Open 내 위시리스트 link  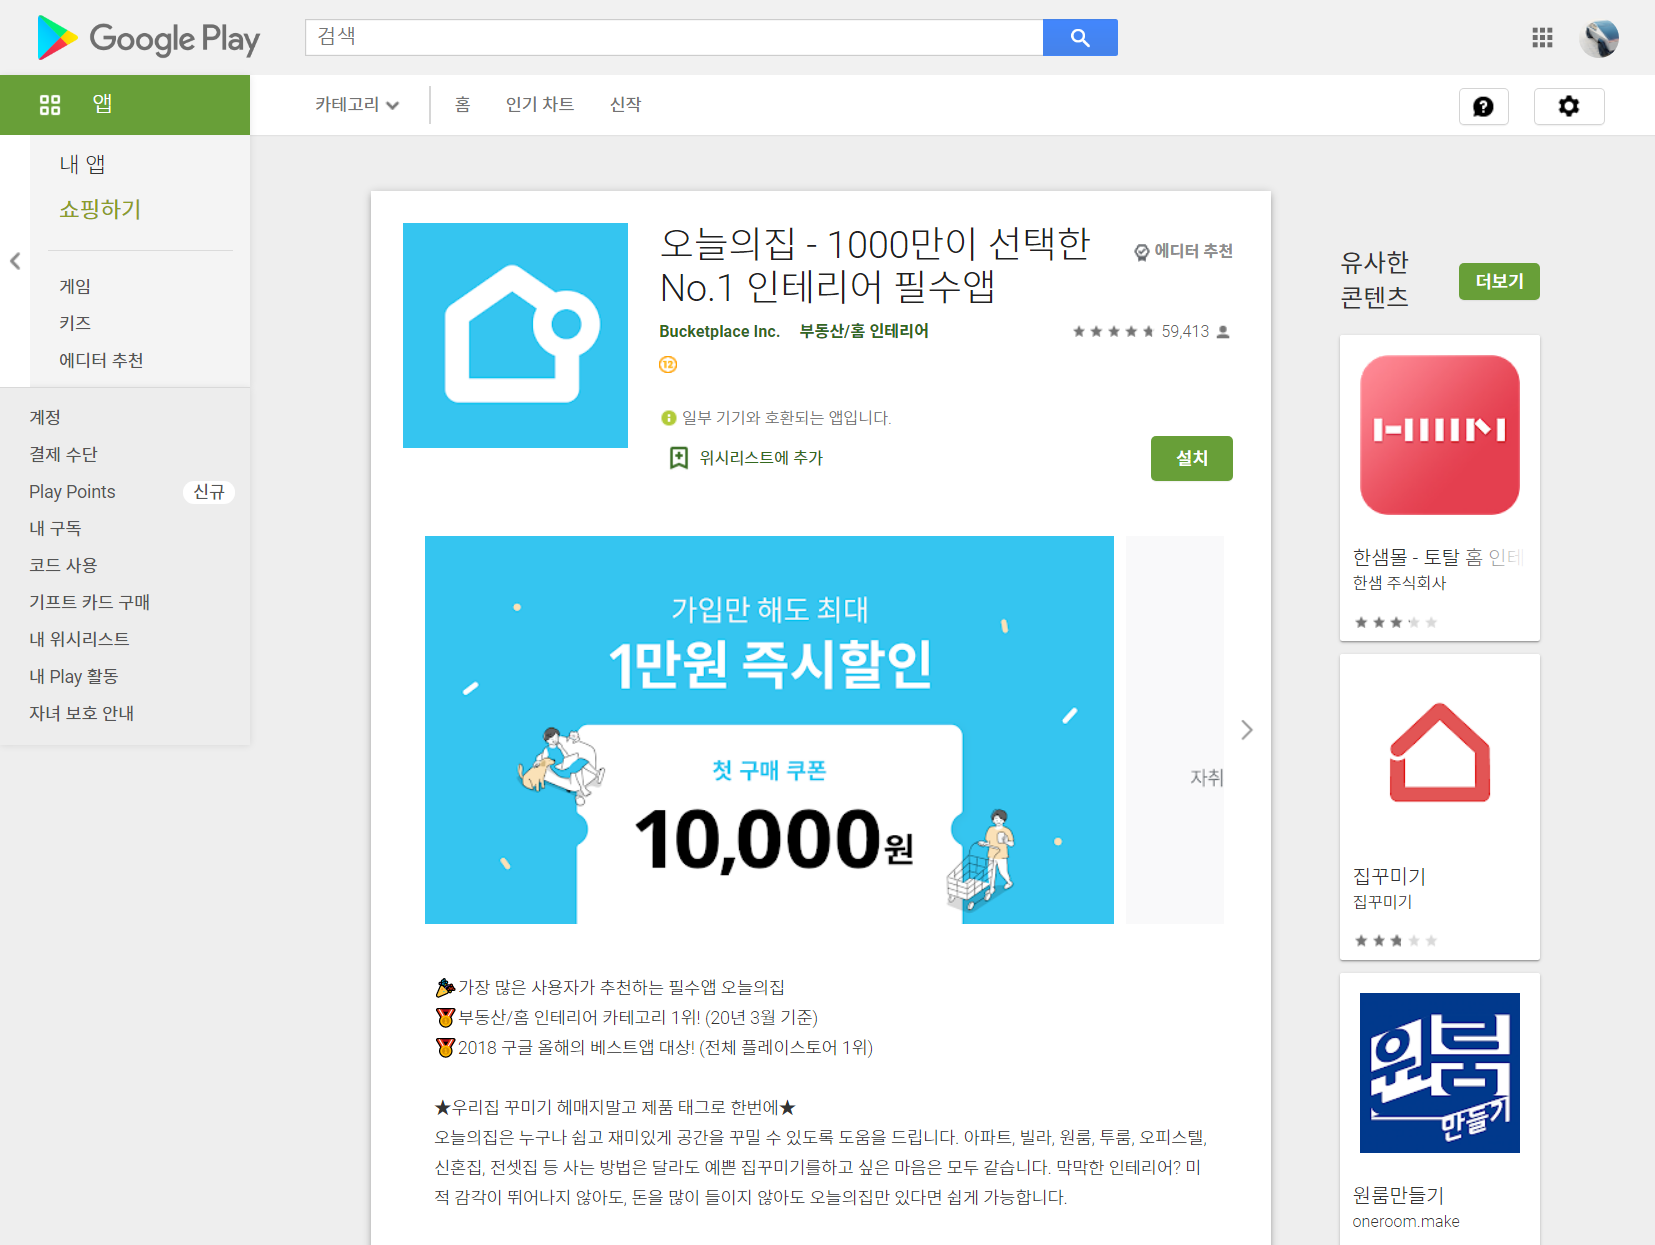[79, 639]
